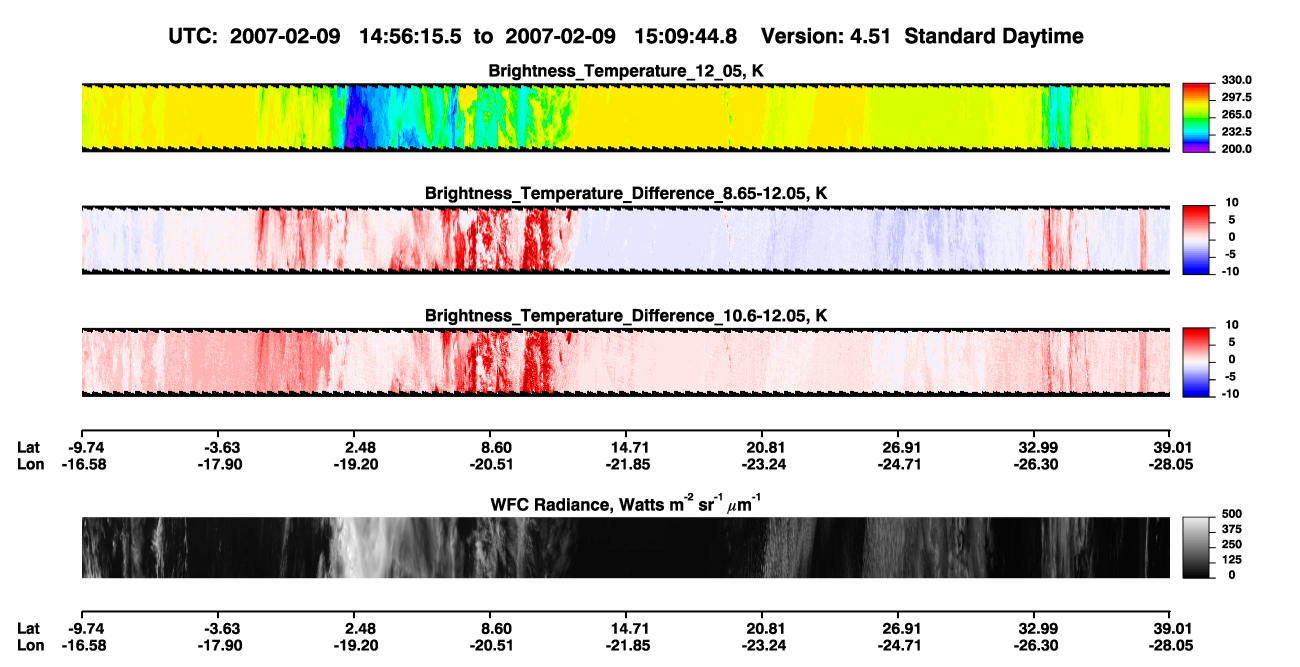
Task: Click the 200.0 color bar label
Action: pos(1237,148)
